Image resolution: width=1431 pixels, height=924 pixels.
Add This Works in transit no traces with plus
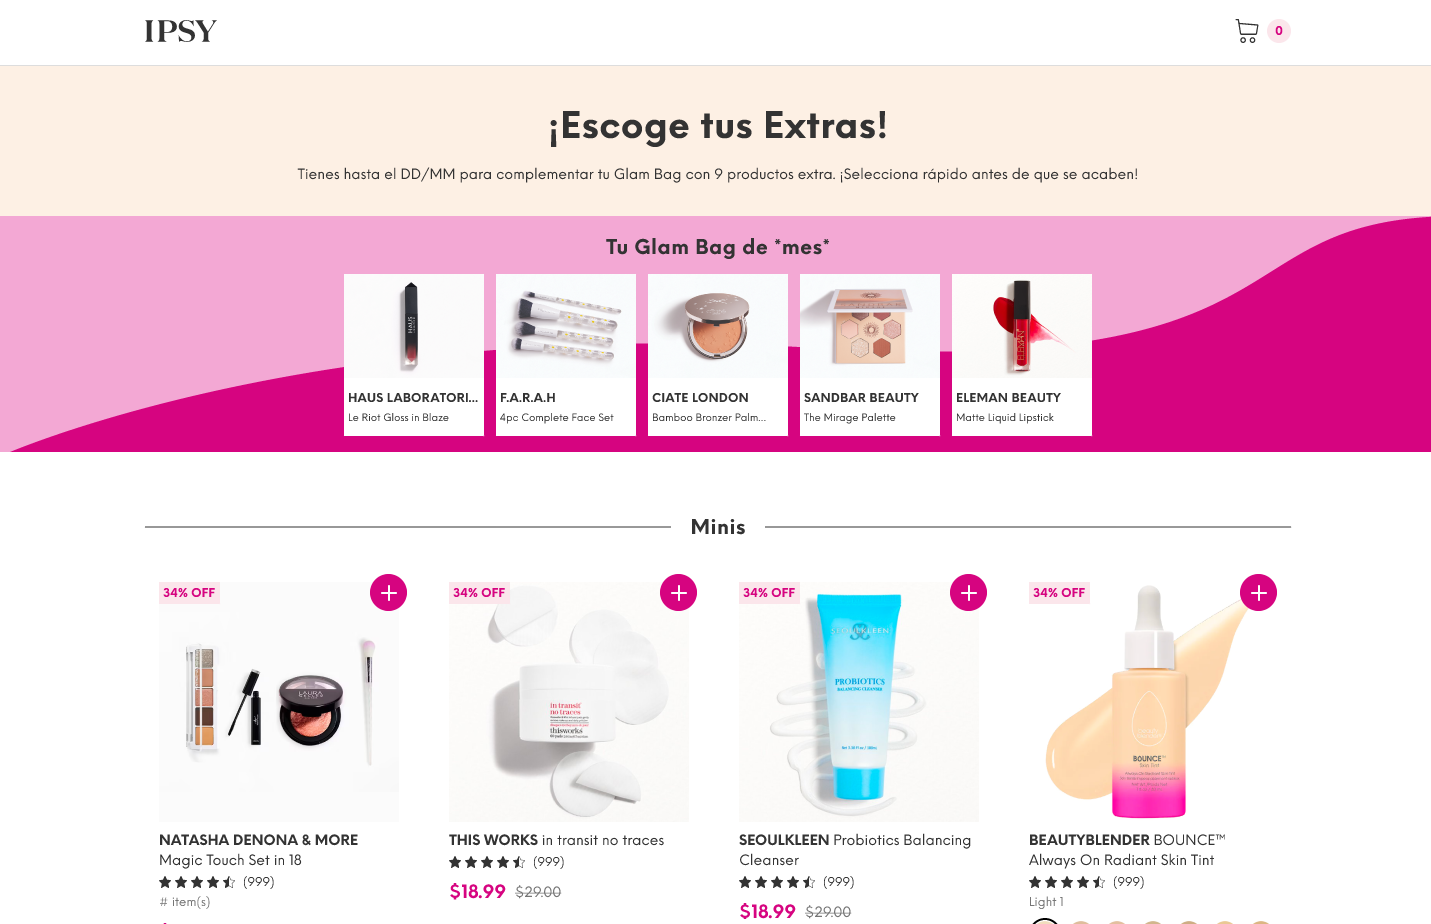678,593
